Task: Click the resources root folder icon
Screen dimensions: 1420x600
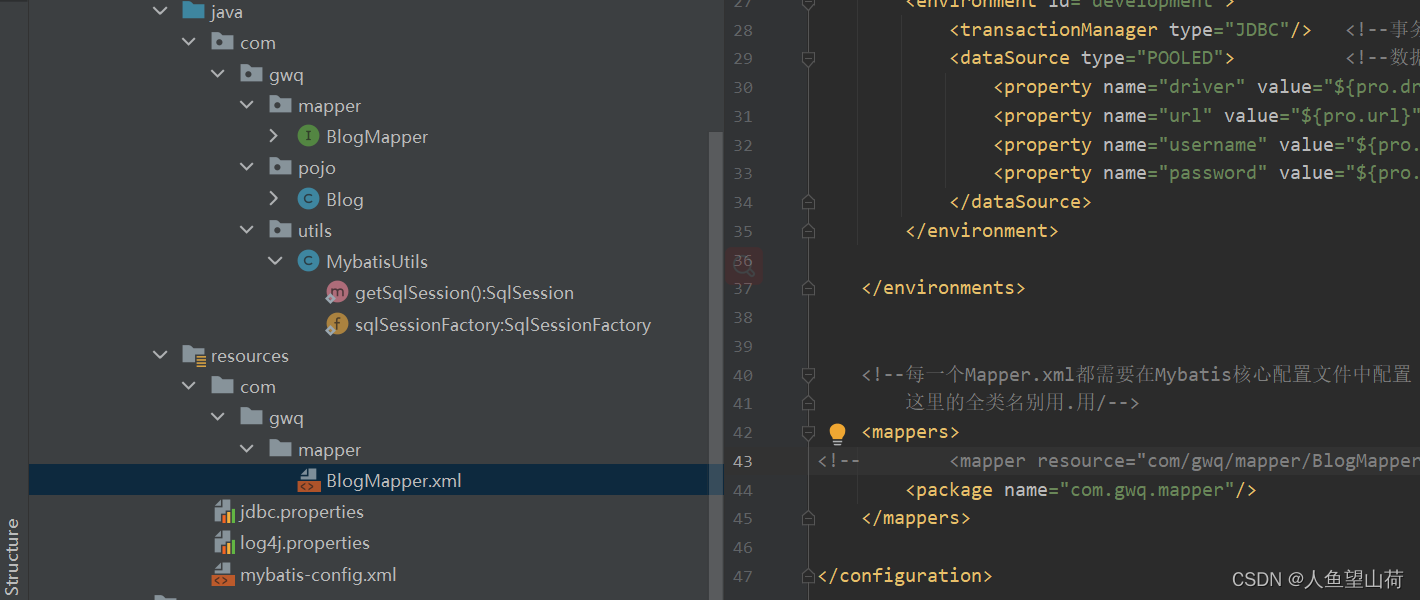Action: click(194, 355)
